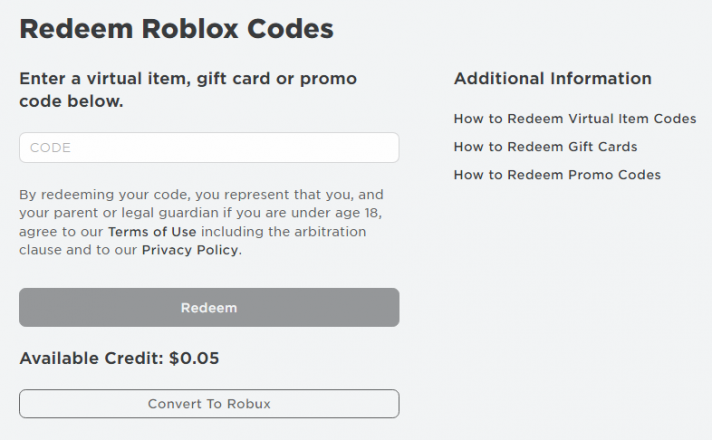712x440 pixels.
Task: Open the Privacy Policy link
Action: 190,250
